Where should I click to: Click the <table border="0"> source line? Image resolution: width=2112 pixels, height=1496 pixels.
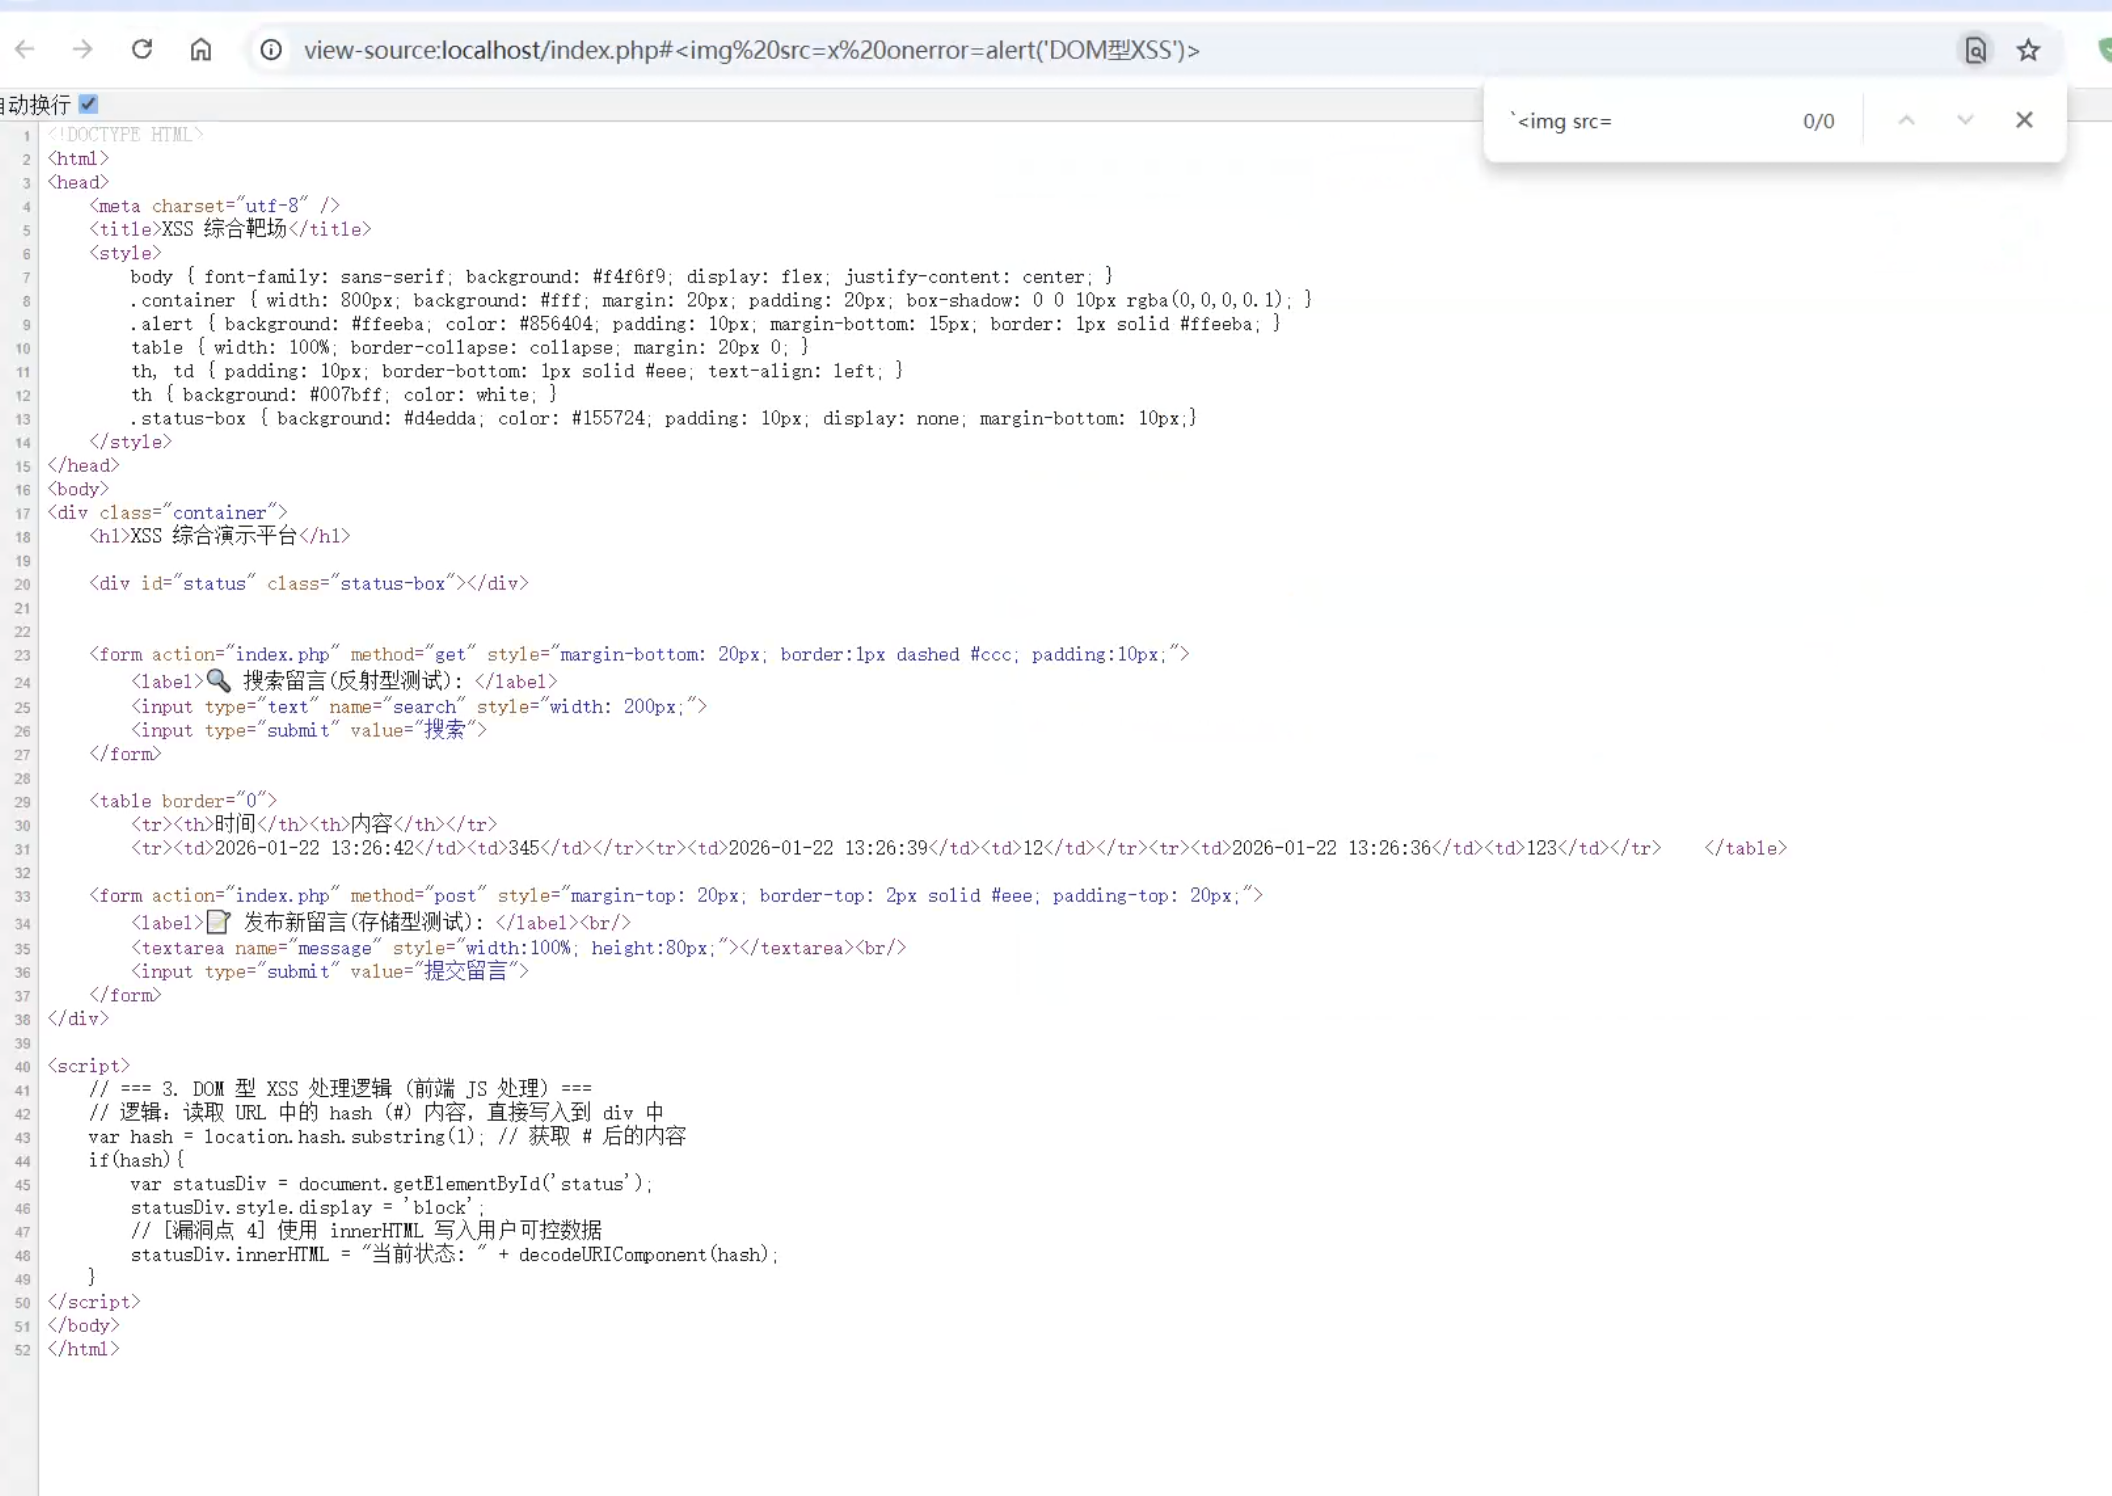[x=183, y=801]
